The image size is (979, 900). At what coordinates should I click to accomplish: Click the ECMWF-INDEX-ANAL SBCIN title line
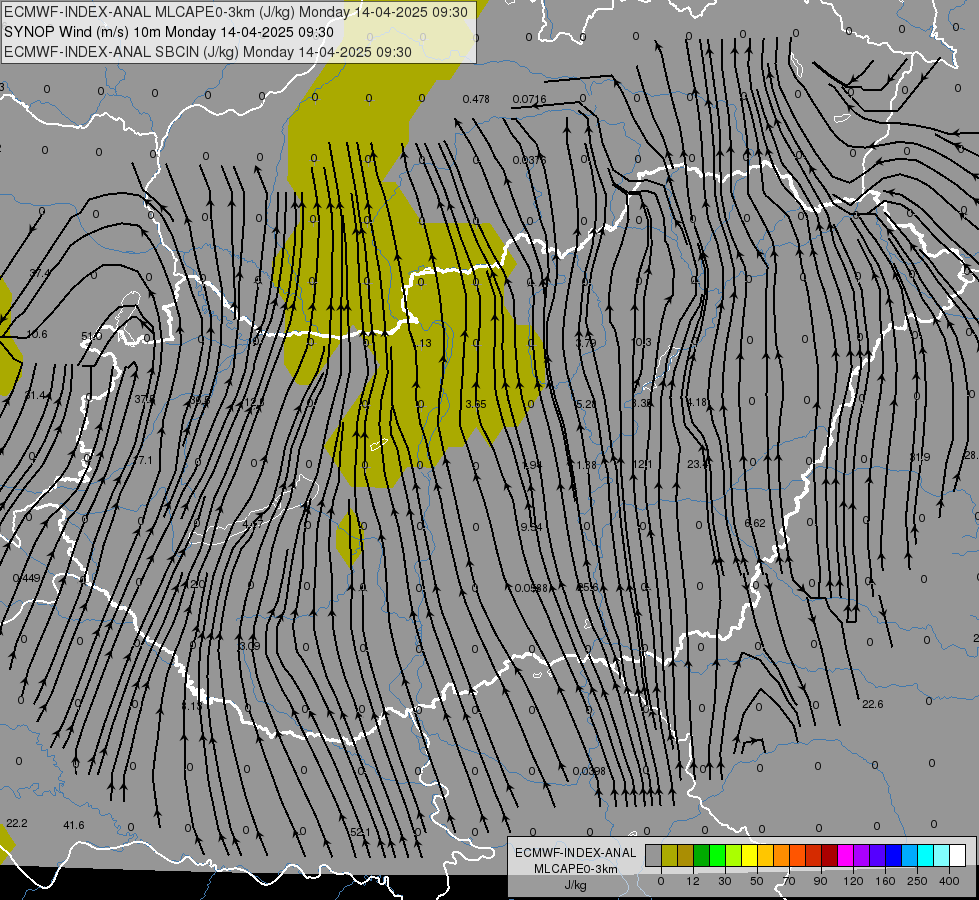208,52
